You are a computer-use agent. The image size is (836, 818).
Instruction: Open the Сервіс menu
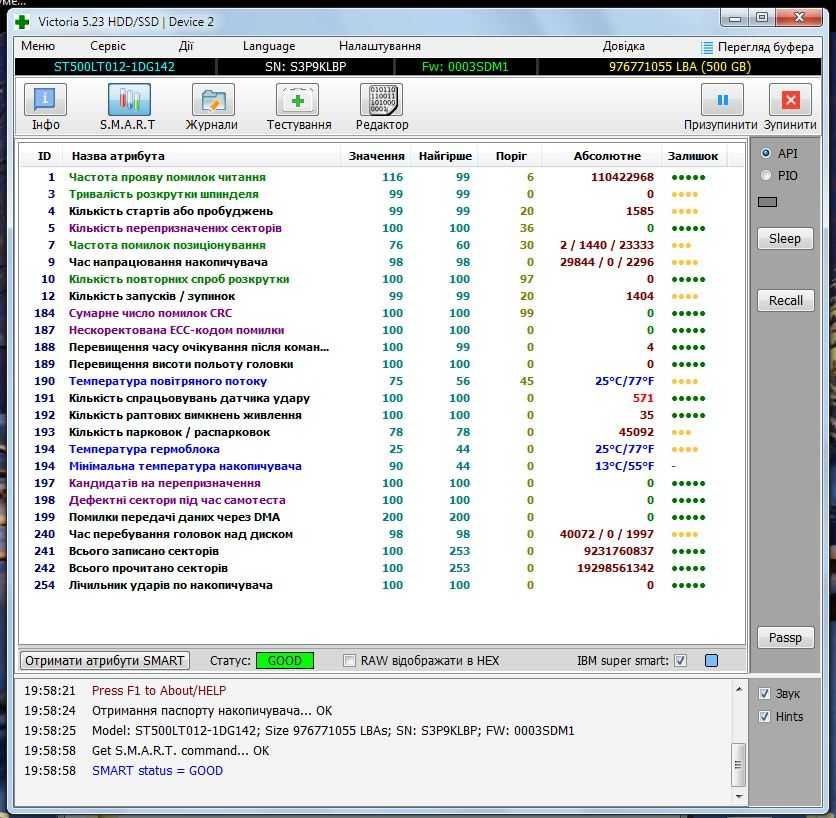[108, 46]
